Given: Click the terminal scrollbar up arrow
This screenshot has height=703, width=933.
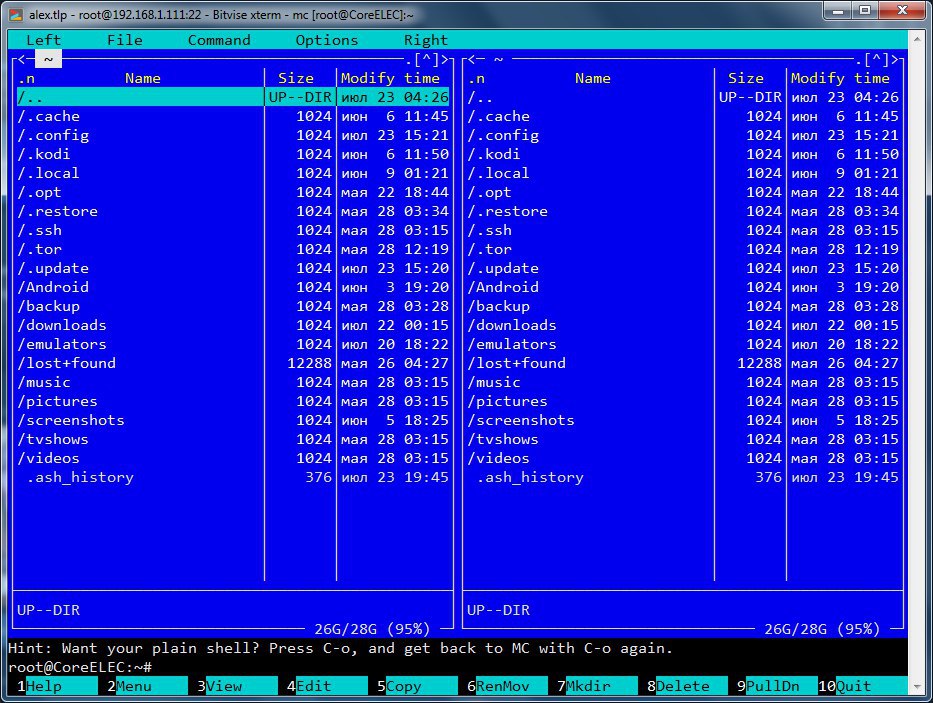Looking at the screenshot, I should click(x=917, y=39).
